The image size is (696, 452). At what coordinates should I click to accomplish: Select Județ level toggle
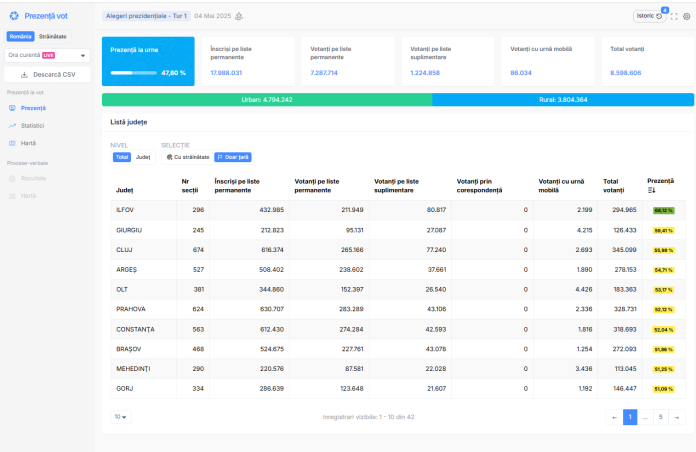click(143, 157)
